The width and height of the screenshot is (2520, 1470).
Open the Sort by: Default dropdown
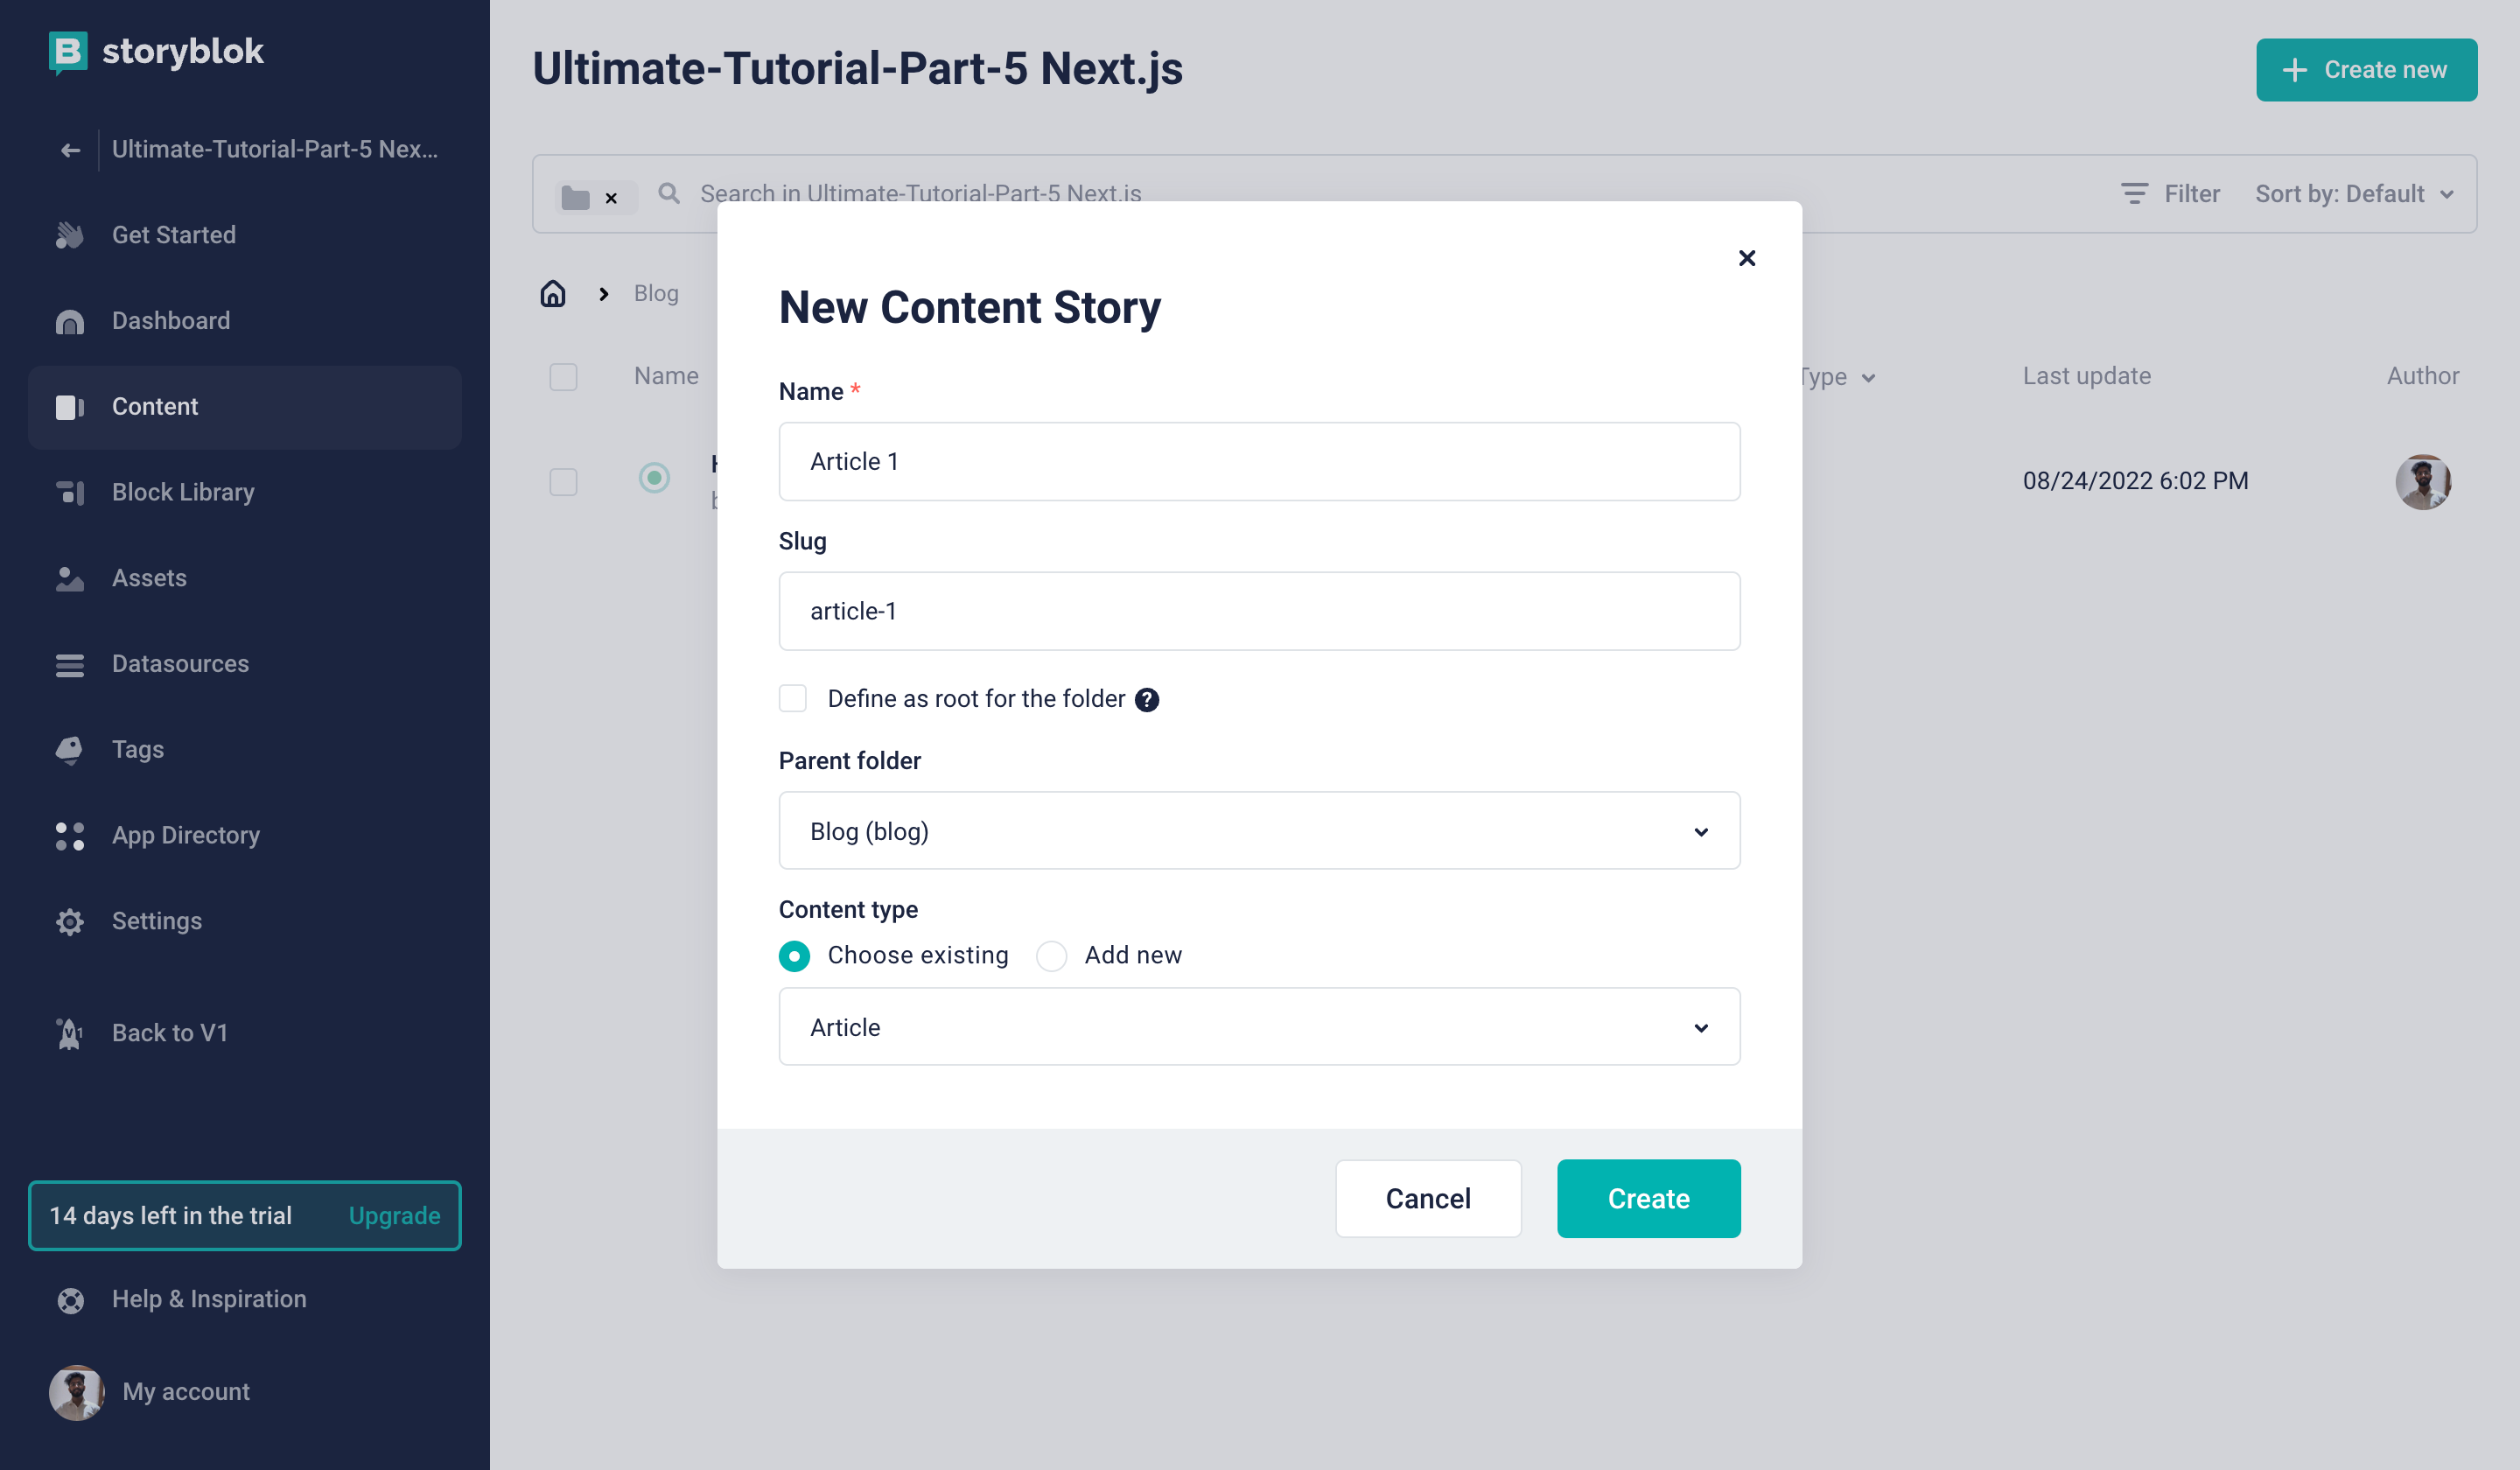click(2355, 194)
